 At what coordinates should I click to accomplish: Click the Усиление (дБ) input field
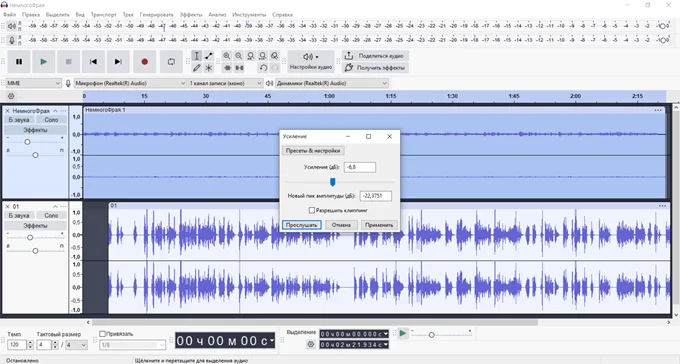pyautogui.click(x=360, y=167)
